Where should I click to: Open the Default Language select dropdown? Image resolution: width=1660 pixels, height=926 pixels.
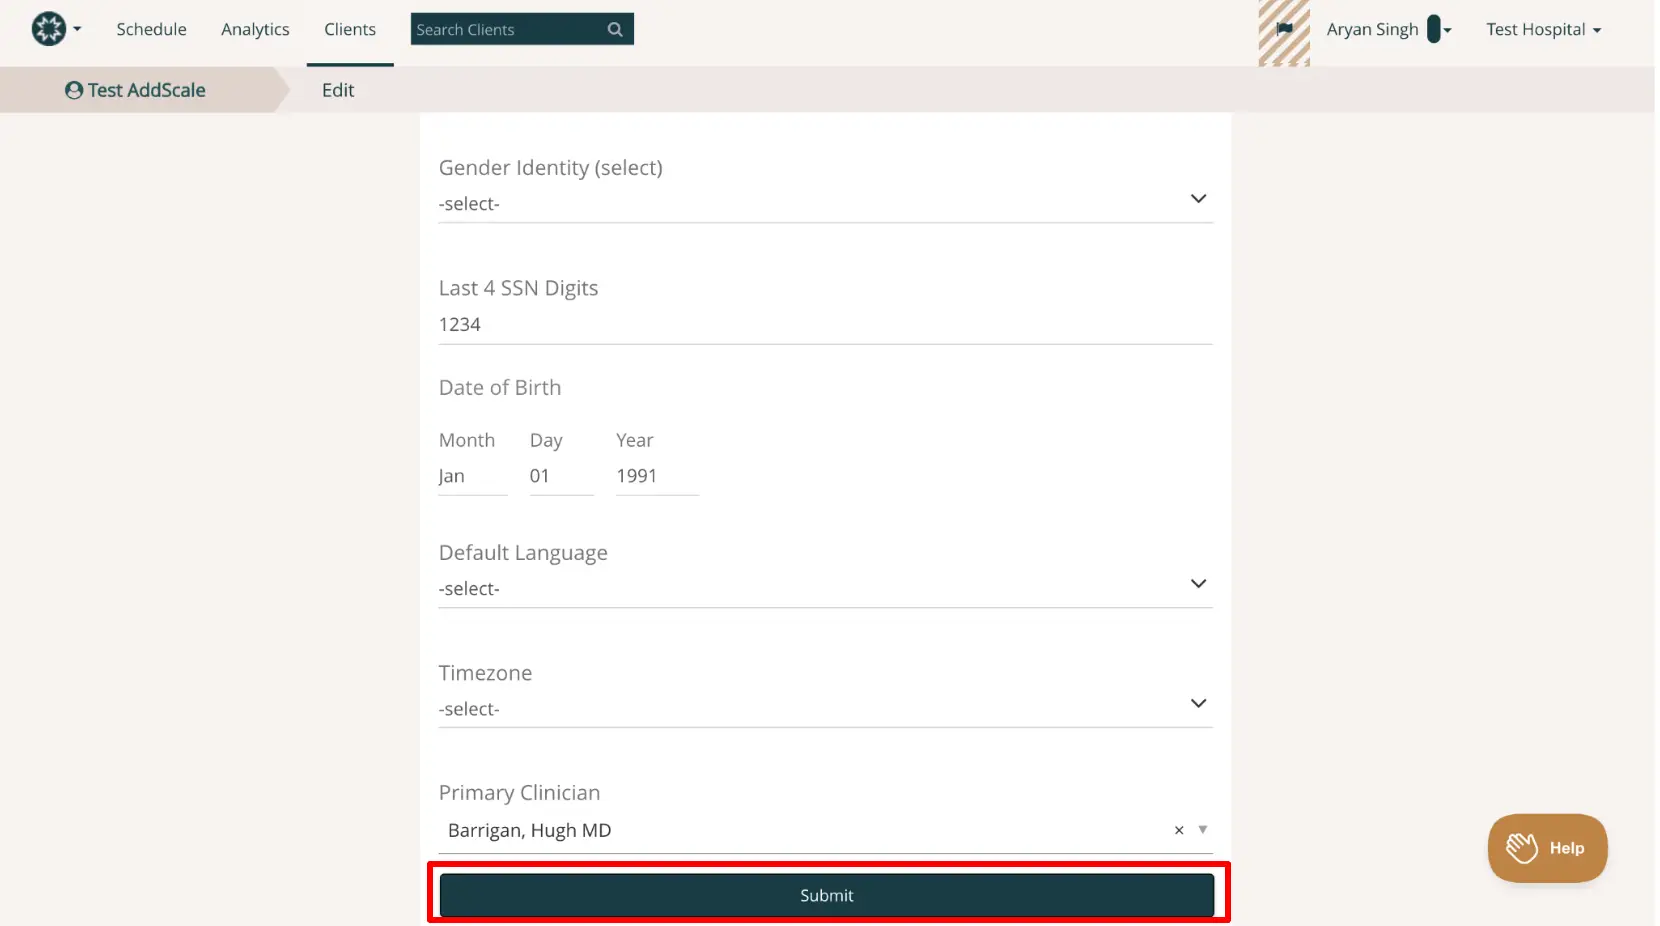(x=1198, y=584)
